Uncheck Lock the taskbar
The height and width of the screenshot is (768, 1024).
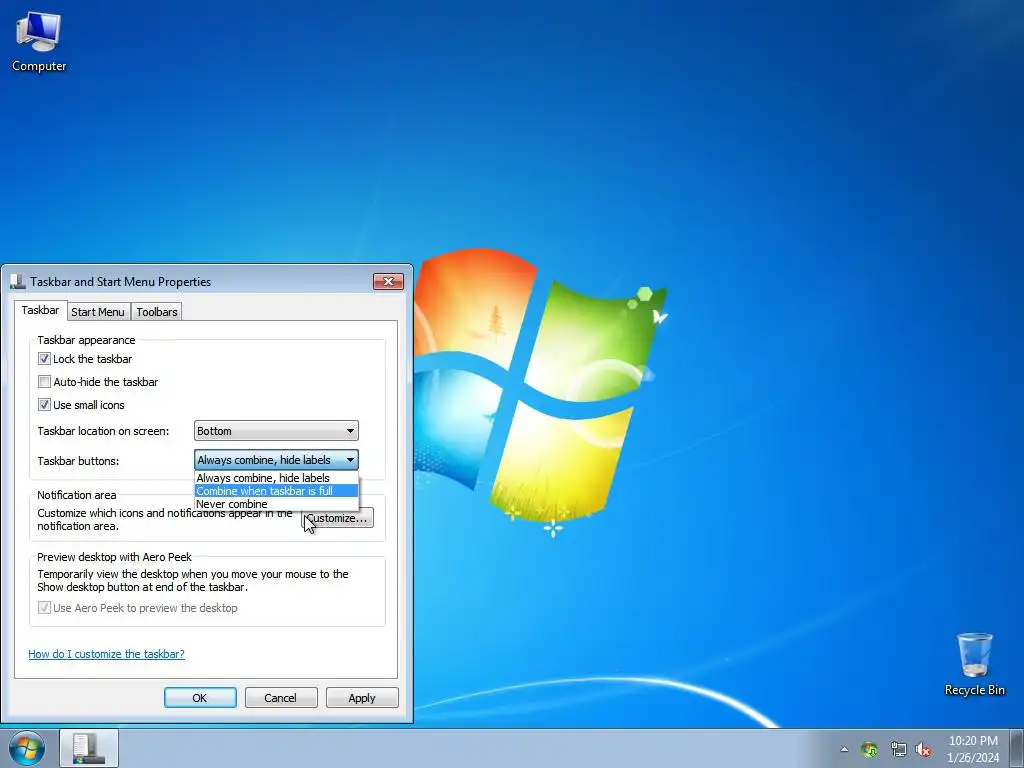click(44, 359)
